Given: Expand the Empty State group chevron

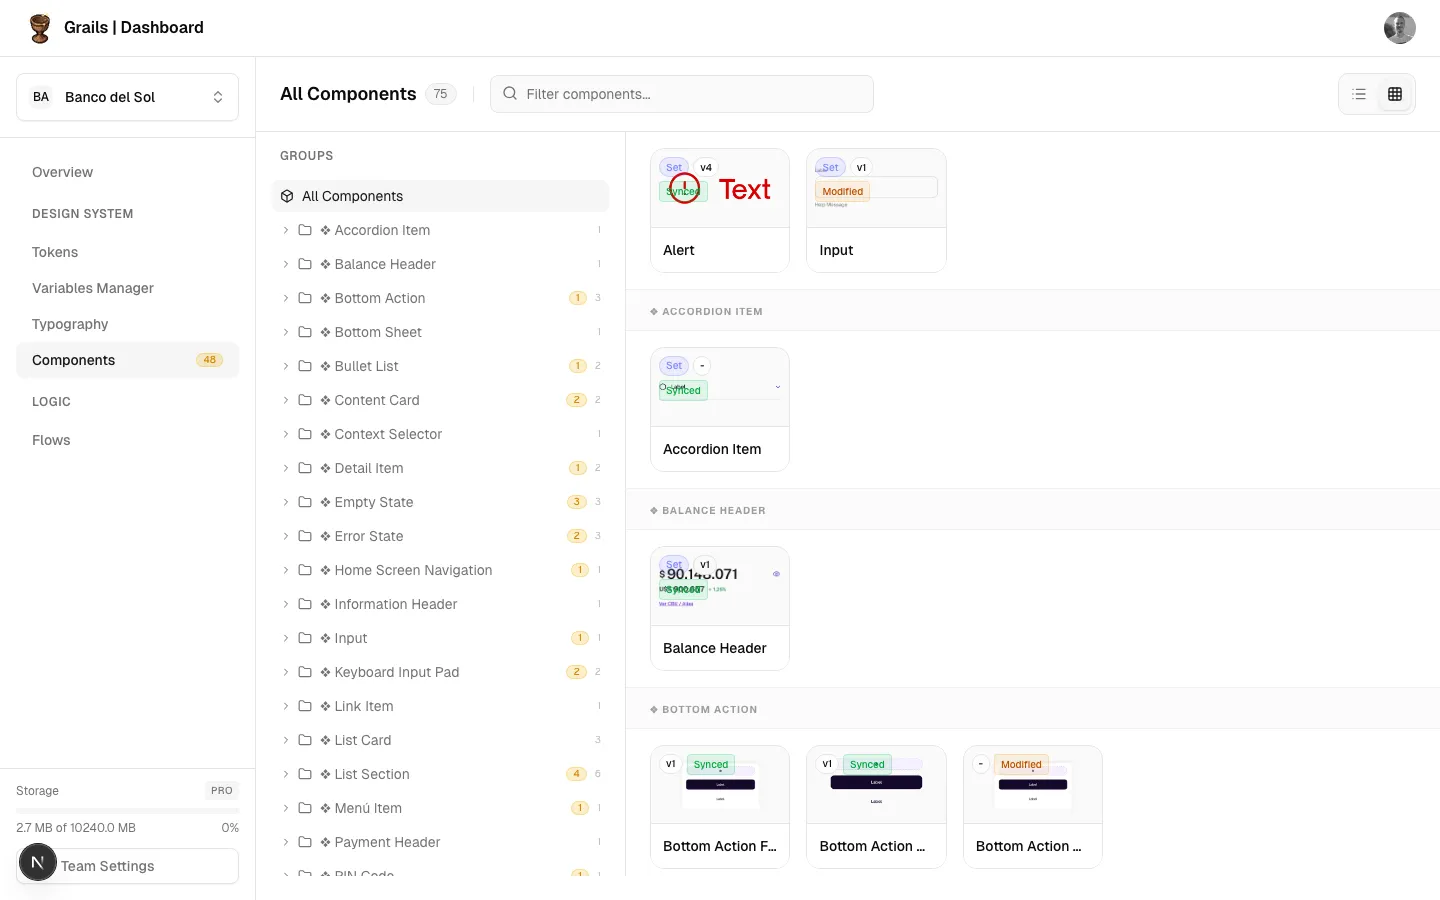Looking at the screenshot, I should 285,502.
